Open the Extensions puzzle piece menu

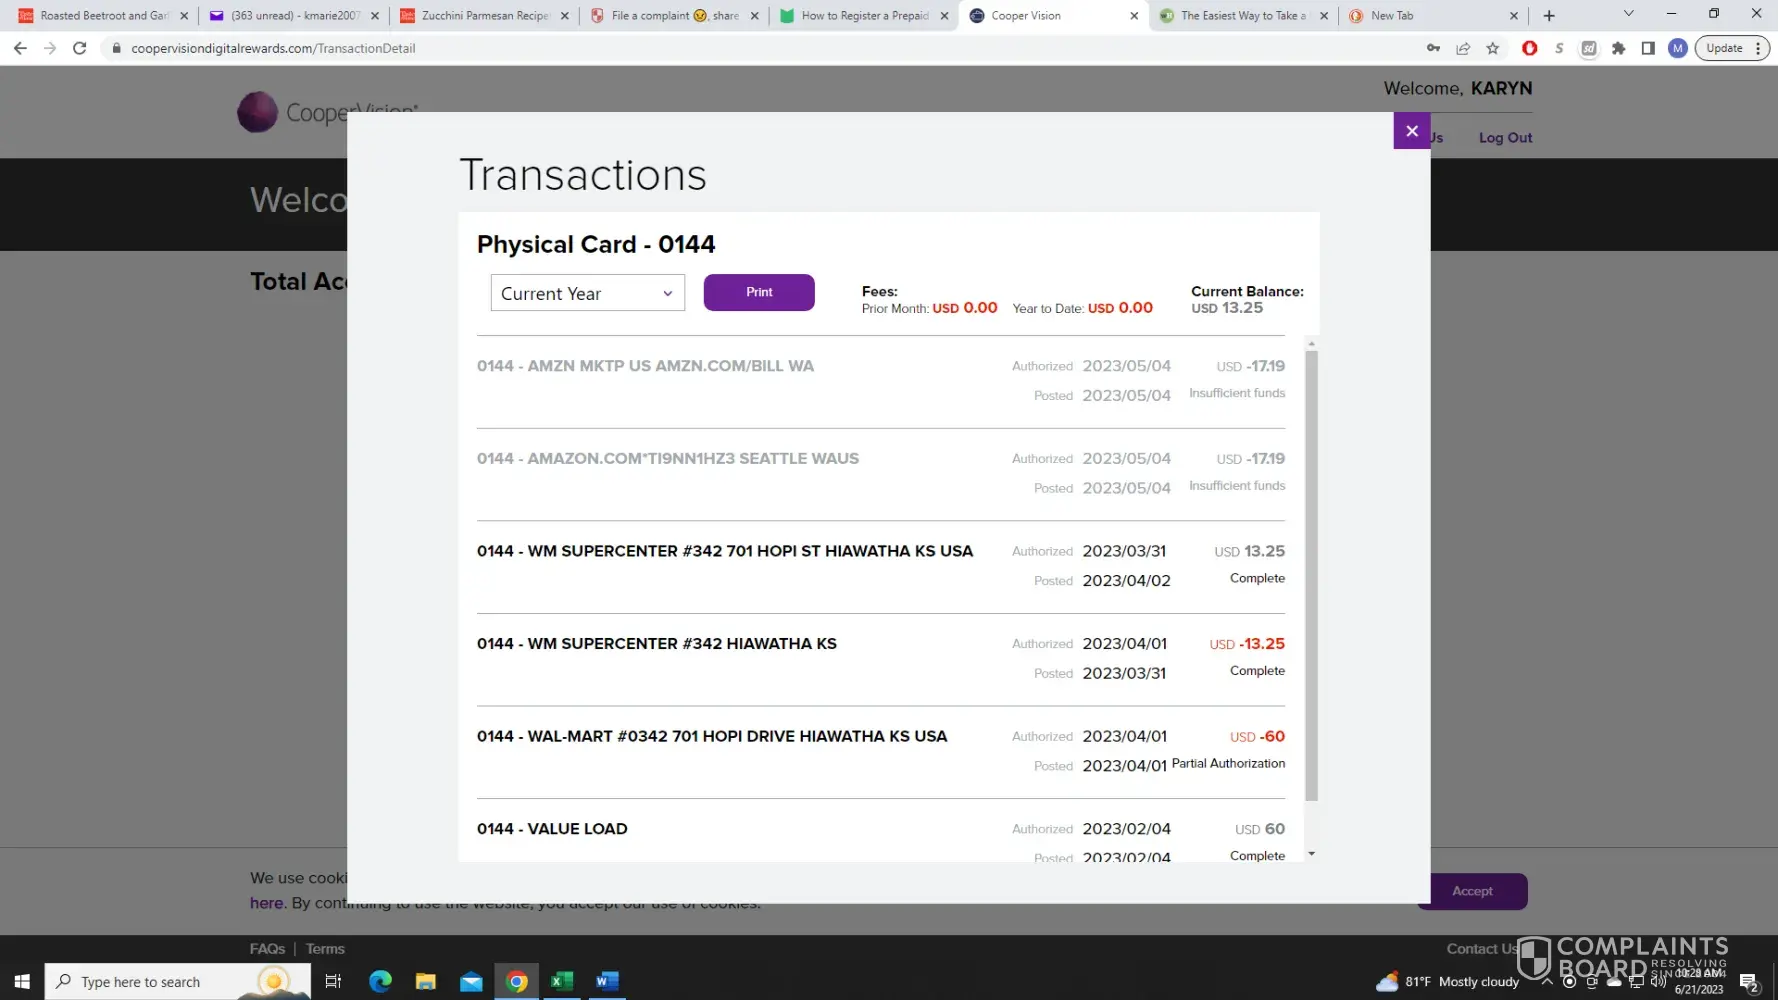(x=1619, y=48)
